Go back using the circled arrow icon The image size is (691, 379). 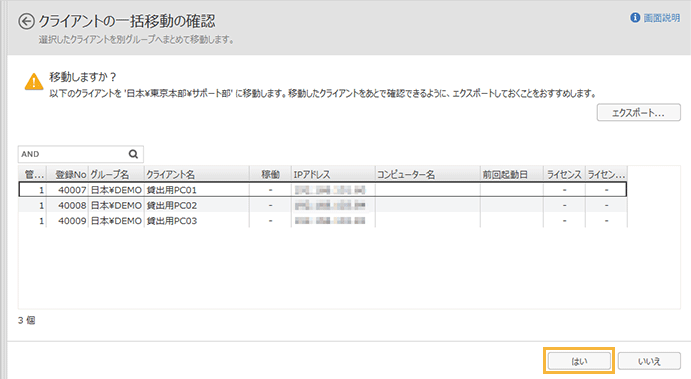(x=26, y=21)
